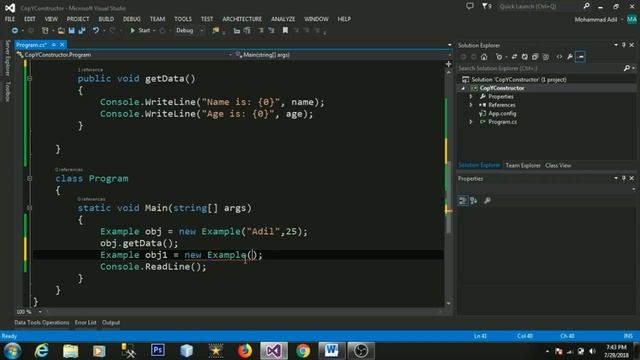Select the Program.cs editor tab
640x360 pixels.
click(32, 45)
